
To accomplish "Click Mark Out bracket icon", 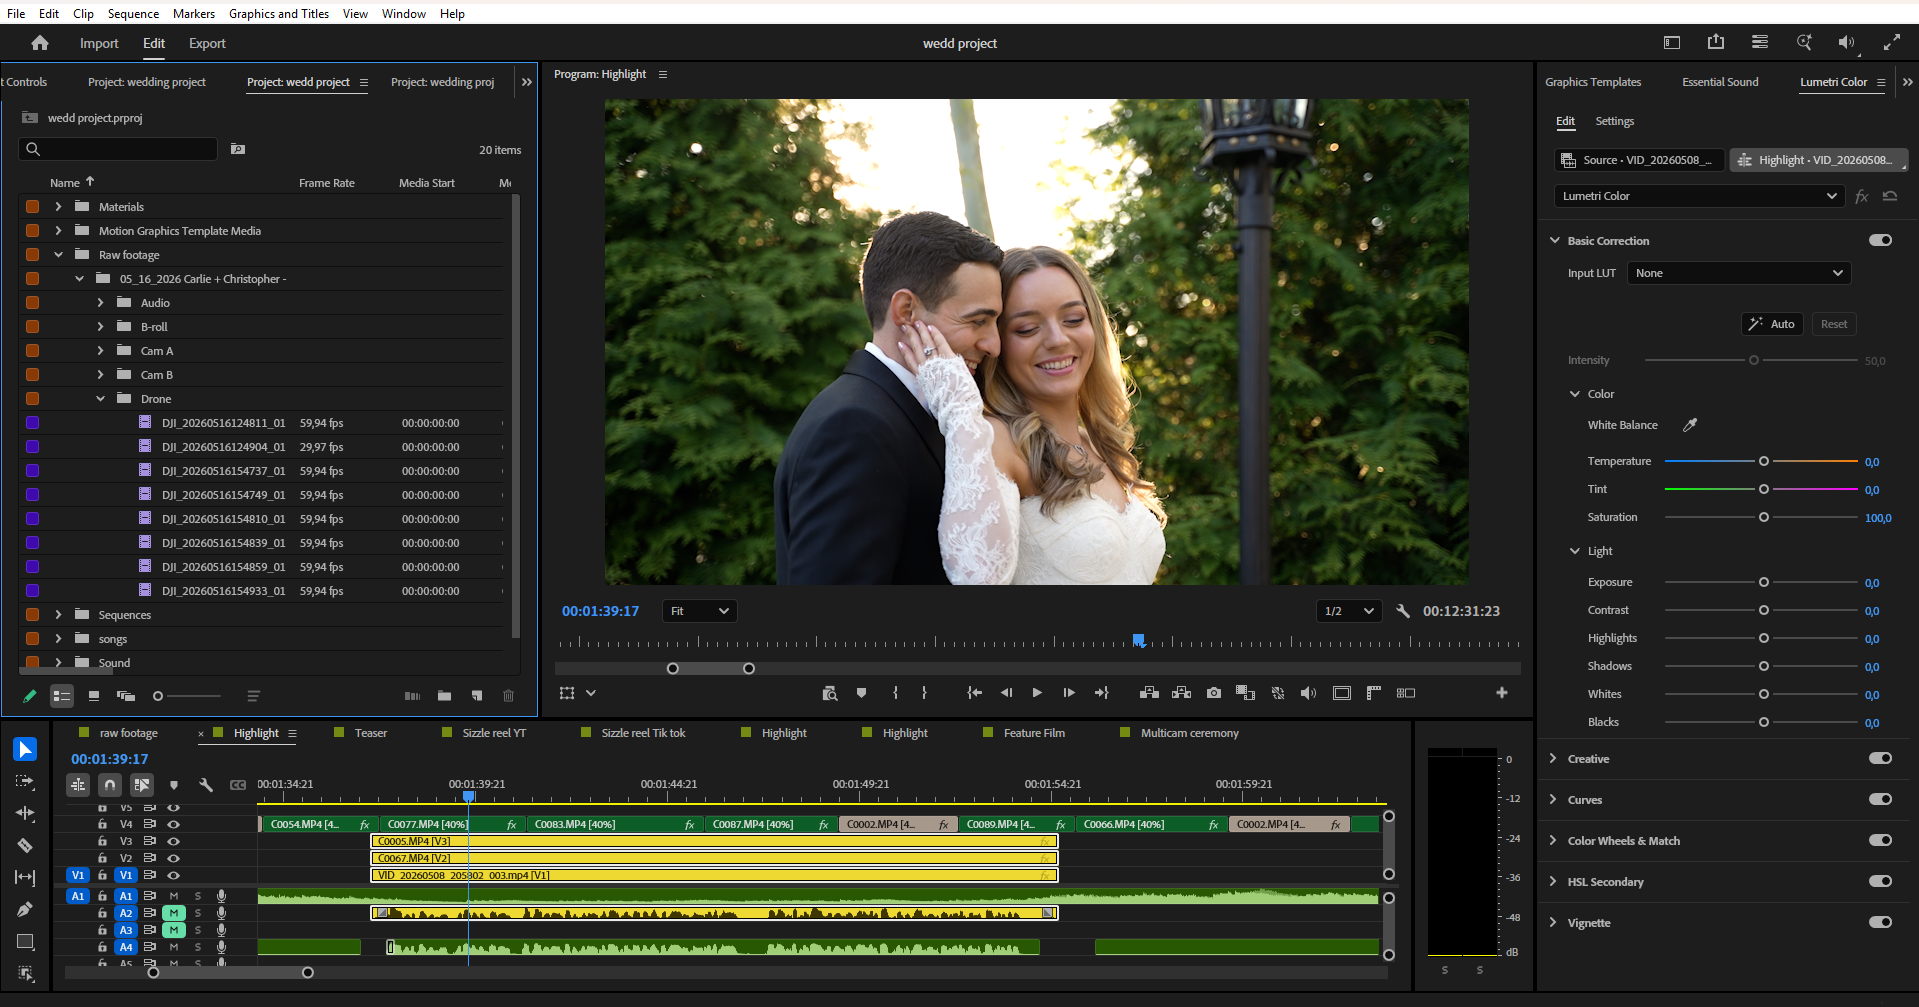I will pos(924,693).
